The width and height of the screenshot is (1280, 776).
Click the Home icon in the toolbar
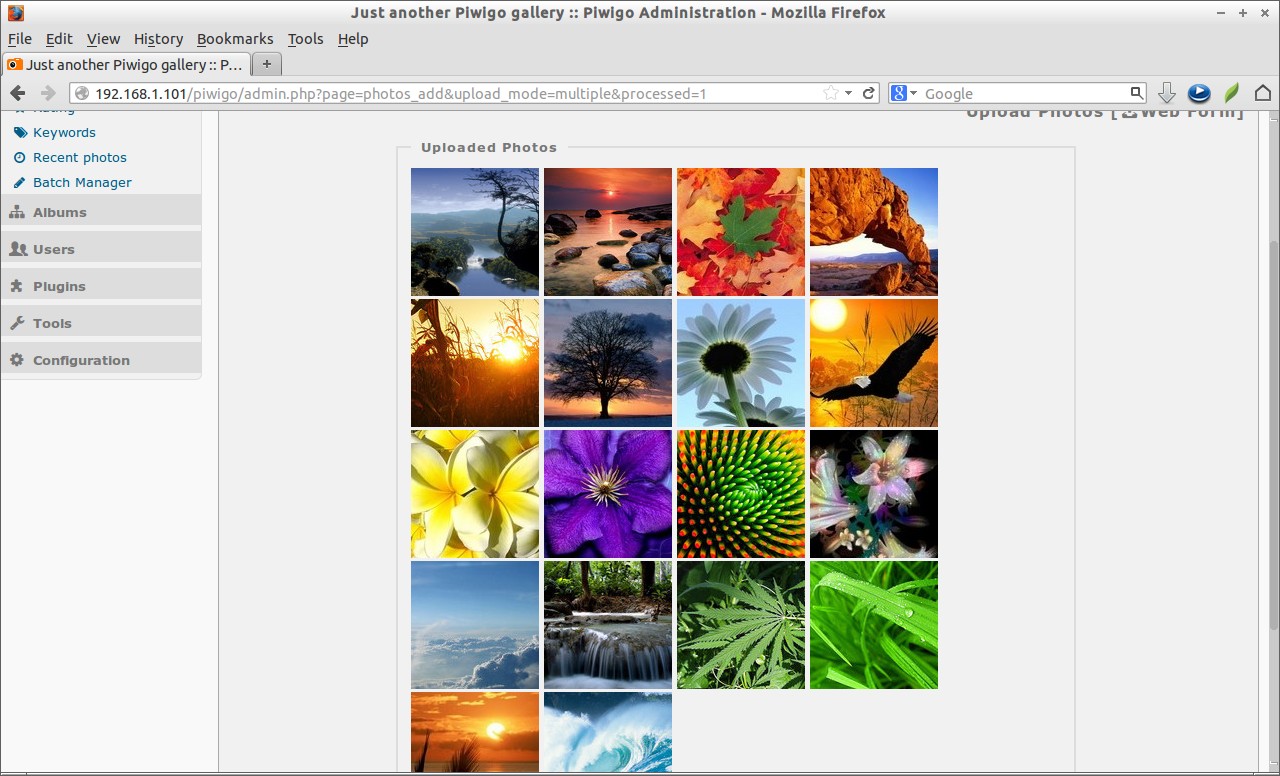click(x=1262, y=93)
